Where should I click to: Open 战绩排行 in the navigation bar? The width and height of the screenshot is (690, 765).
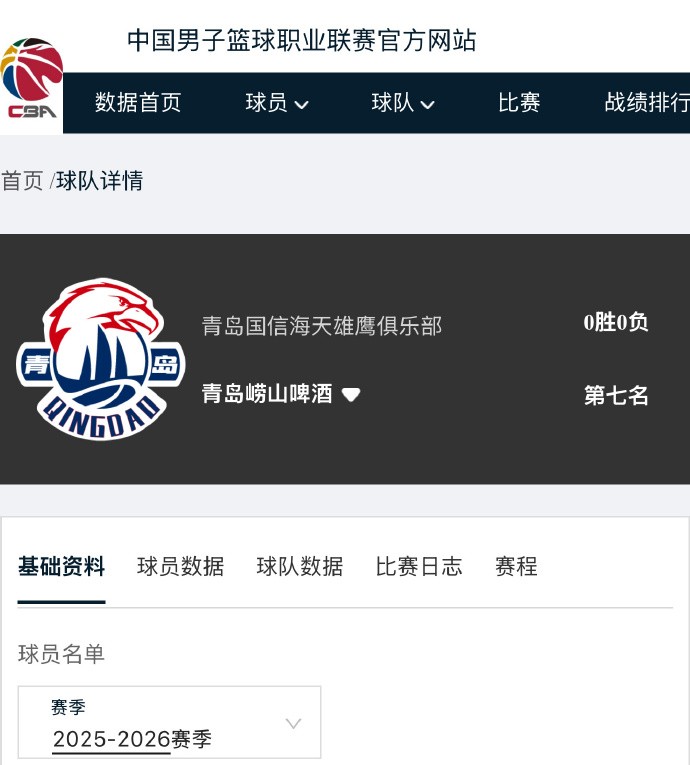647,102
